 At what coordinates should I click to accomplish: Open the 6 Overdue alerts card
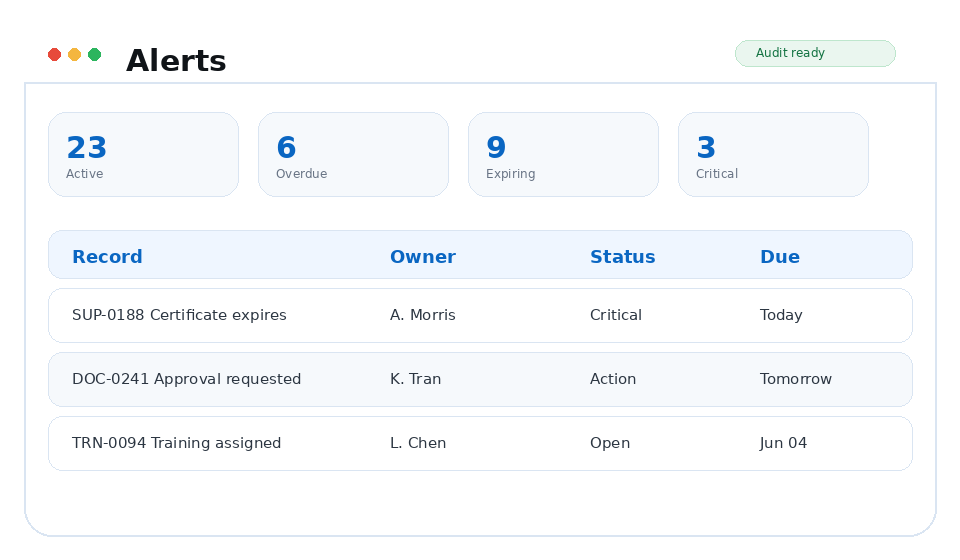coord(353,154)
